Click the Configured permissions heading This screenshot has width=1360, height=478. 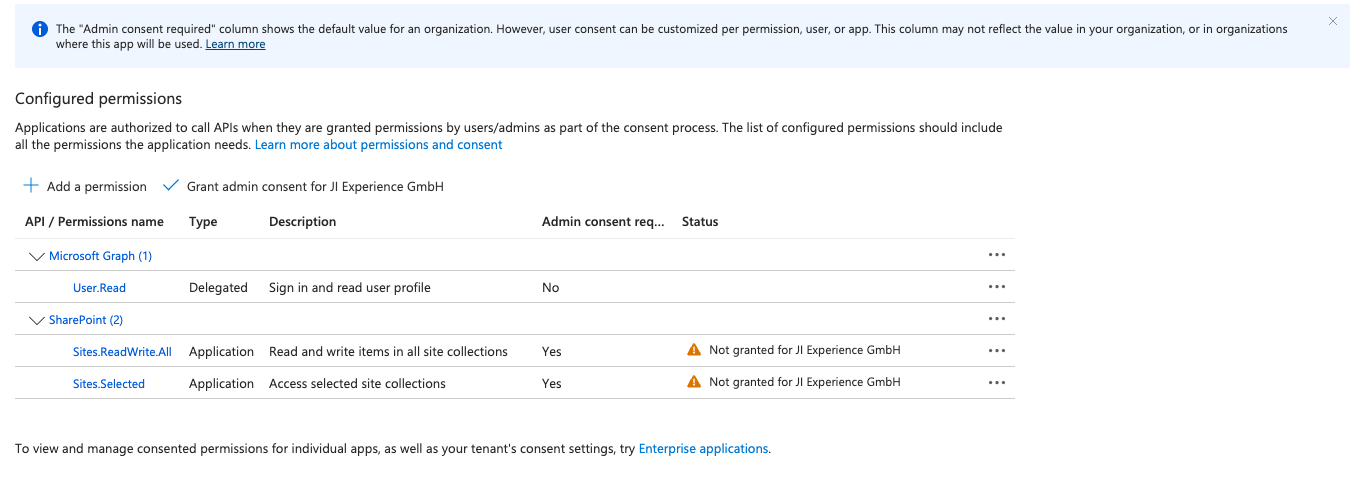tap(99, 99)
